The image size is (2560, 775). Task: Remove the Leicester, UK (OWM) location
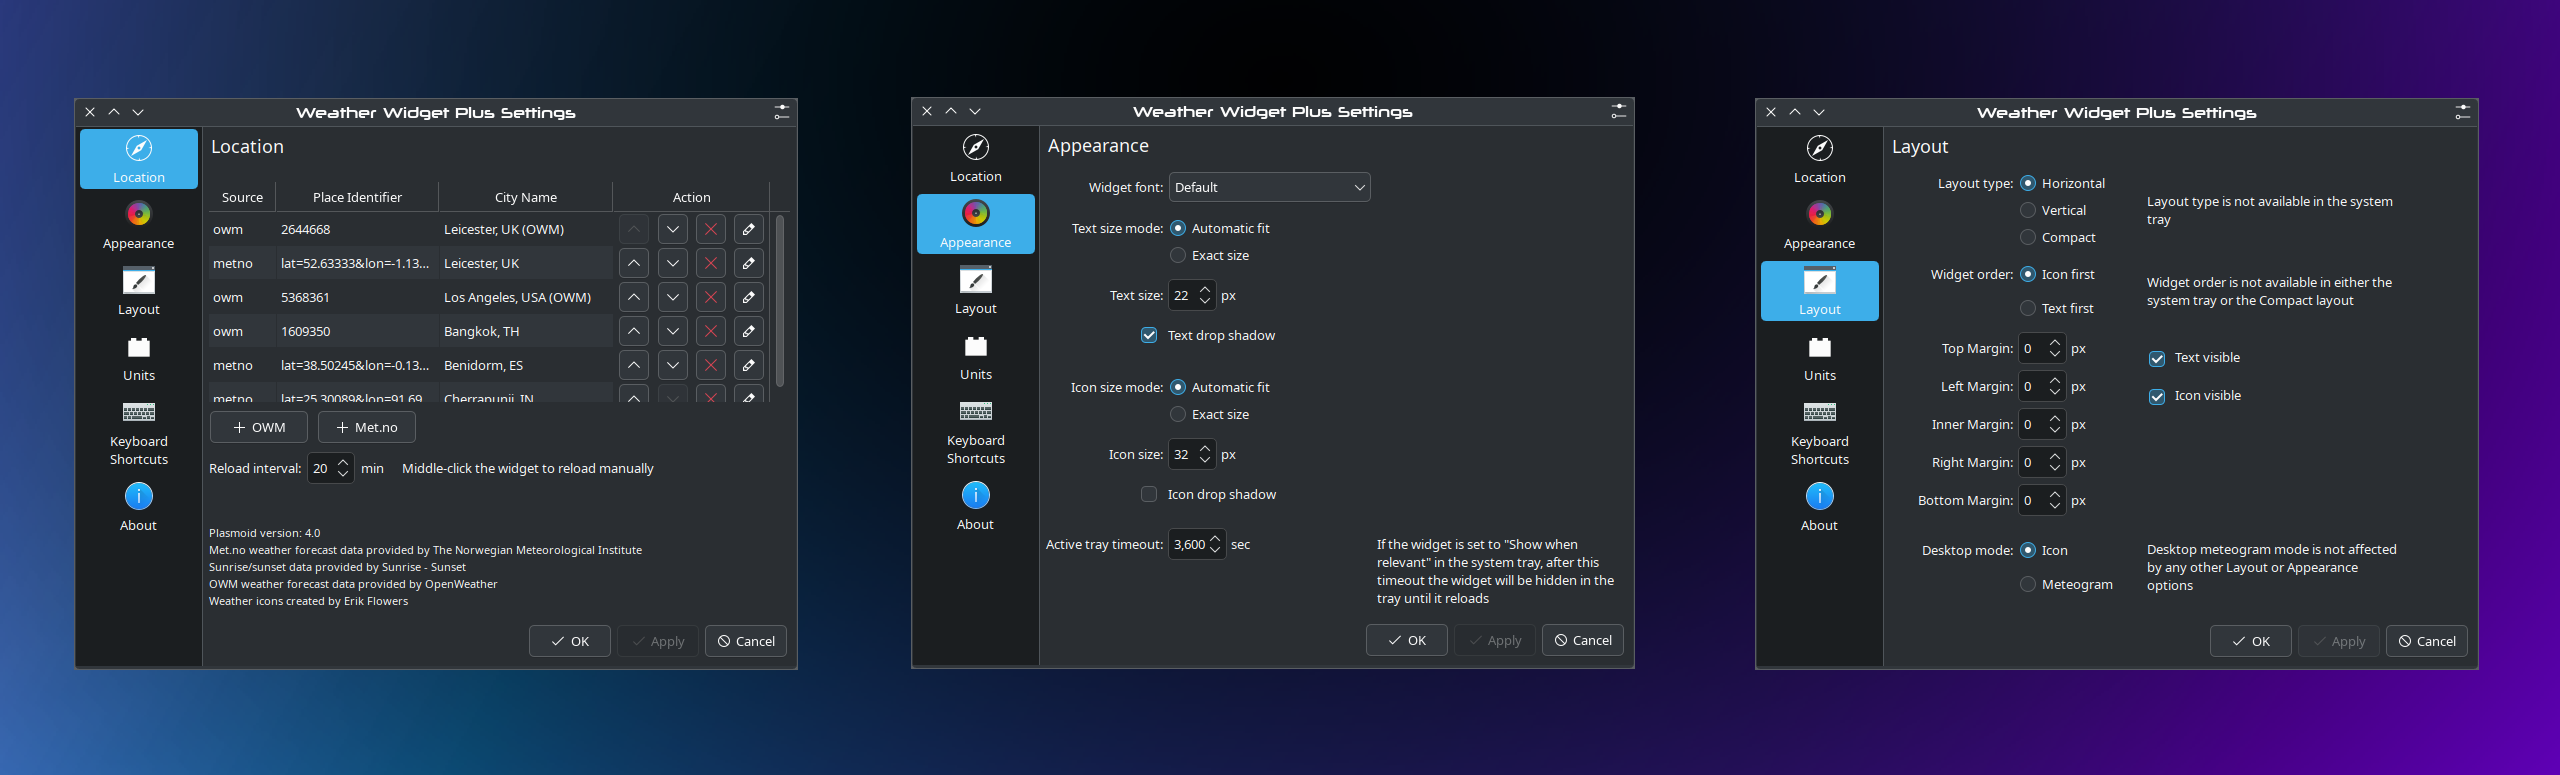711,230
